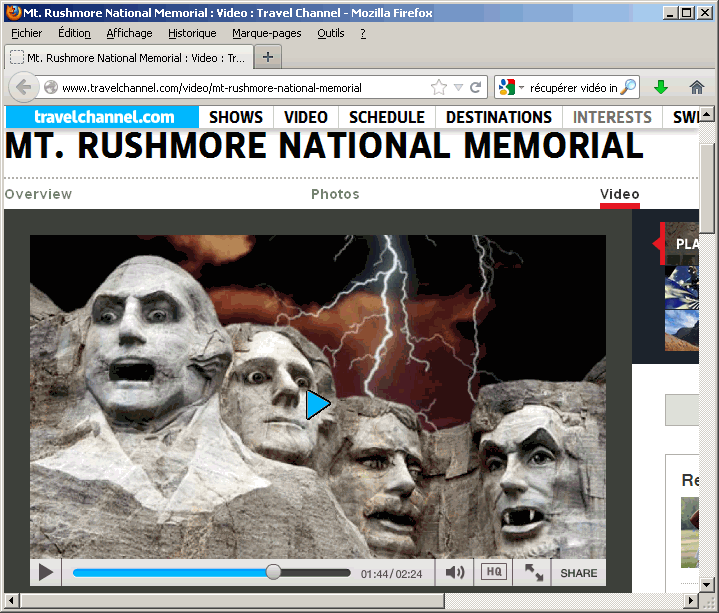Open the Historique menu
Viewport: 719px width, 613px height.
(192, 33)
